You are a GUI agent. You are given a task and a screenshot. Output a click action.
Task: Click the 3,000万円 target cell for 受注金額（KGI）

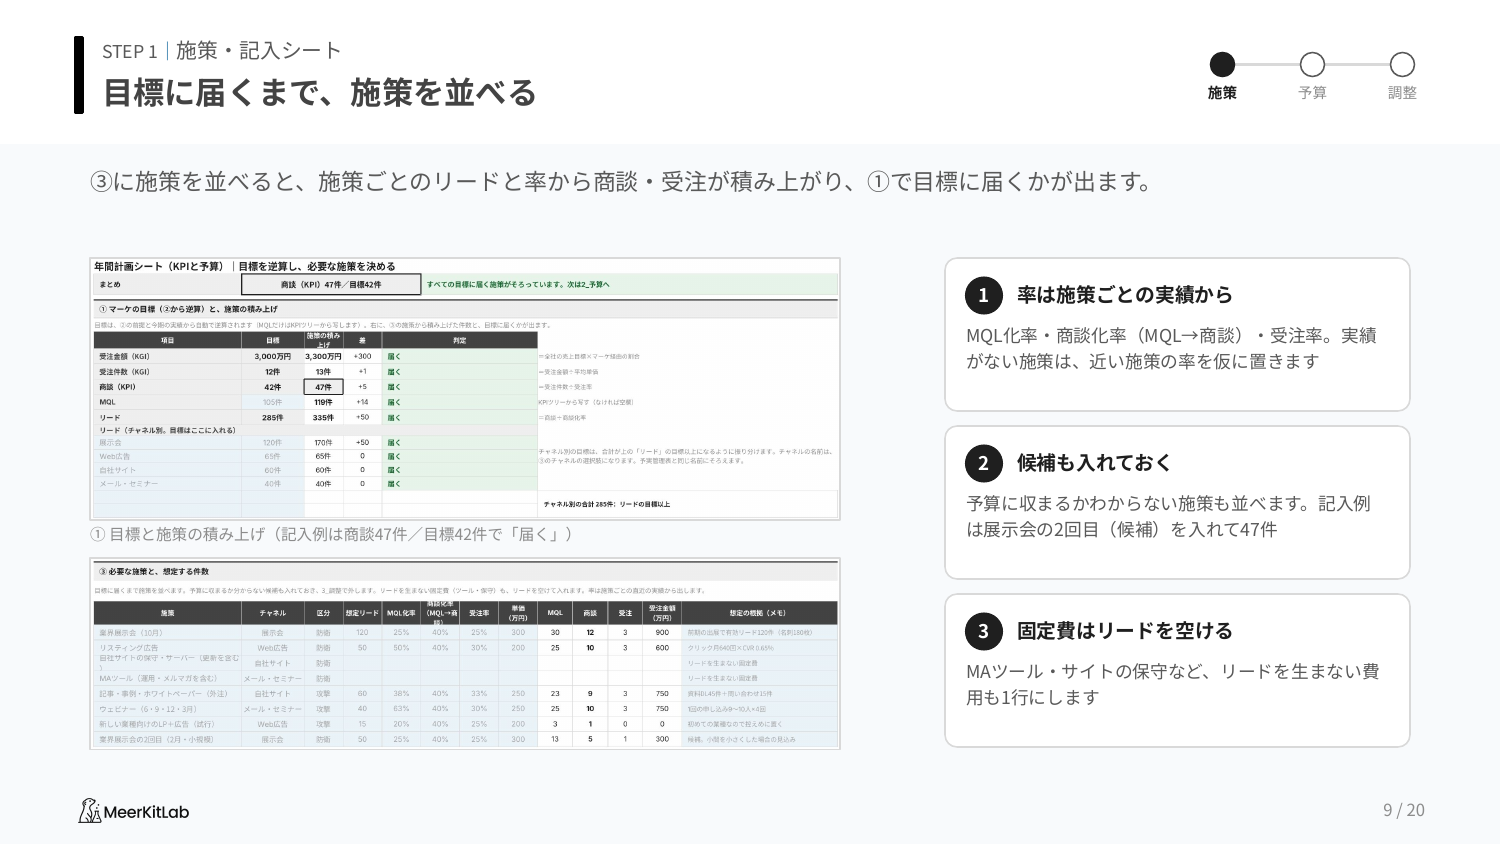pyautogui.click(x=272, y=356)
